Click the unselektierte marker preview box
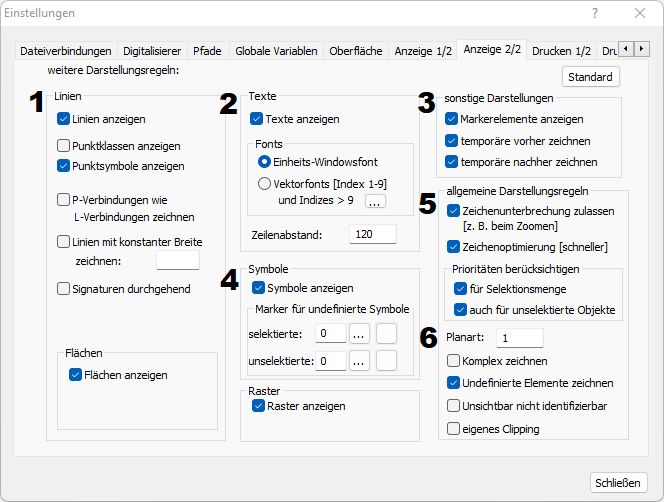This screenshot has width=664, height=502. point(387,361)
